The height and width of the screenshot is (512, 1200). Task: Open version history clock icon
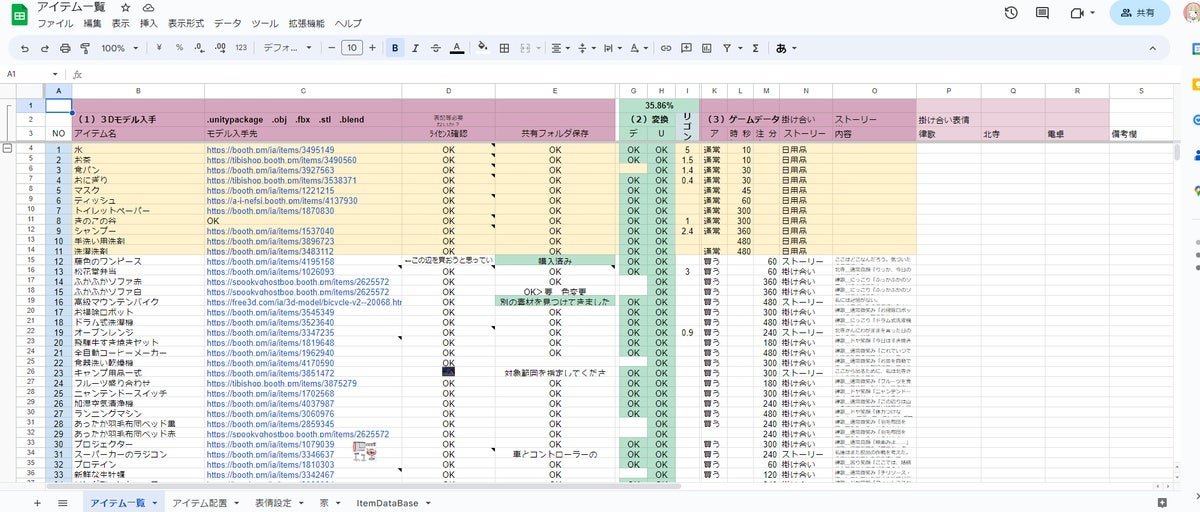(x=1011, y=13)
